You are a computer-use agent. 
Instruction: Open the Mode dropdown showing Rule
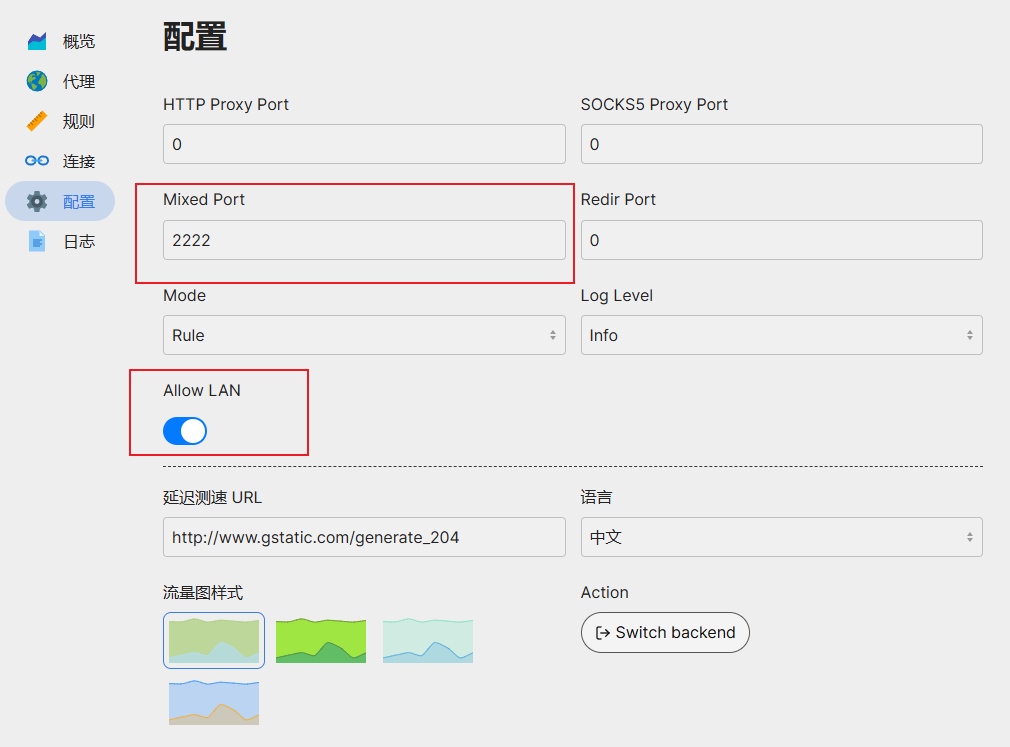tap(364, 335)
